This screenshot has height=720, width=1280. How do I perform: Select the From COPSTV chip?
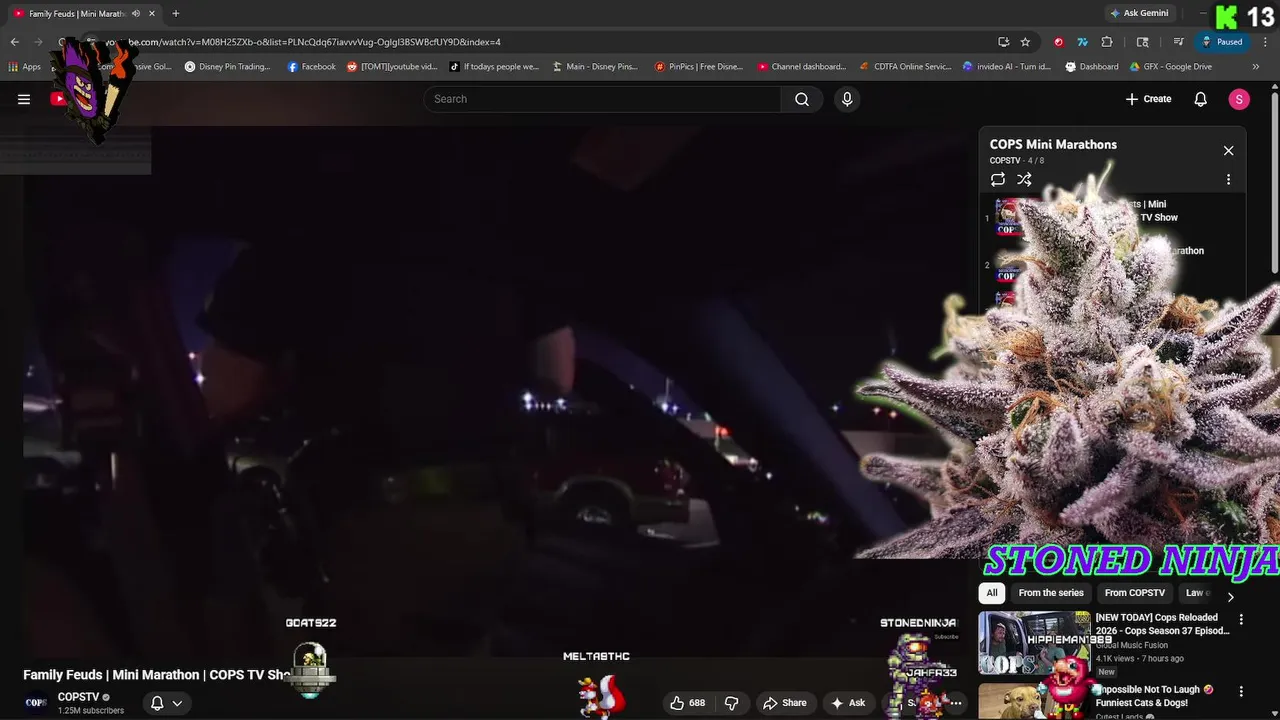pyautogui.click(x=1135, y=593)
